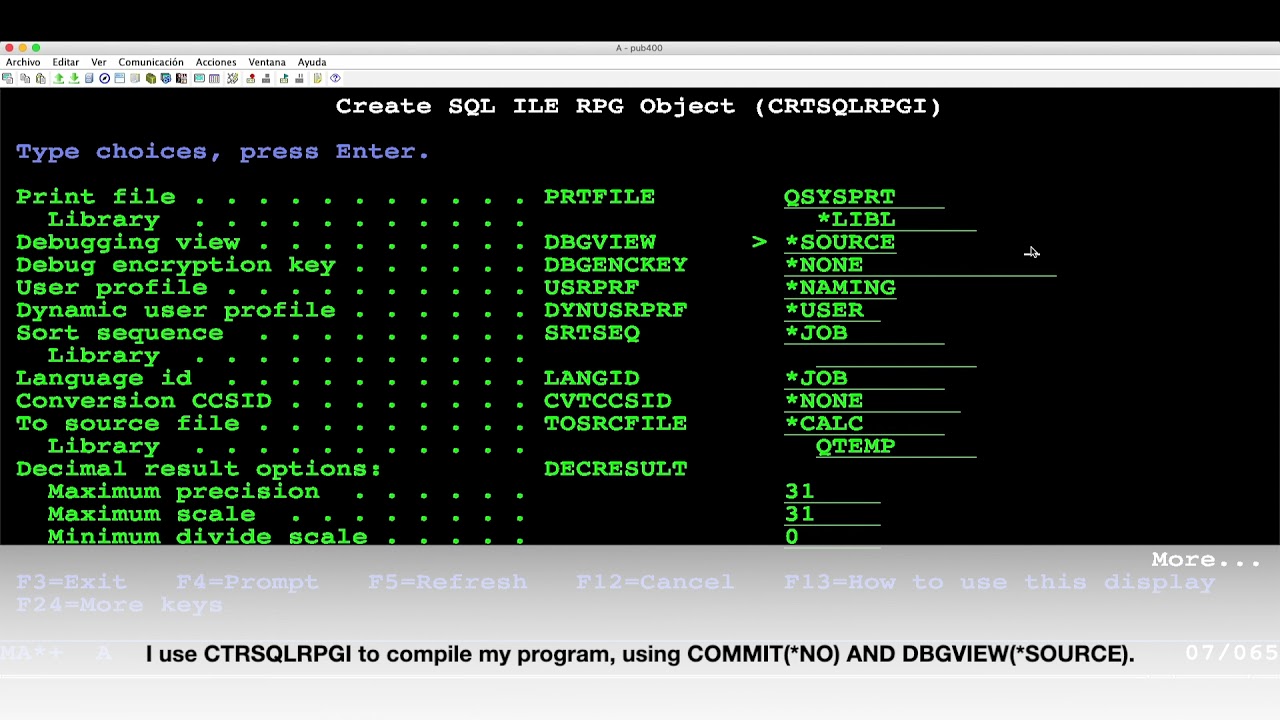
Task: Click the help question mark icon
Action: pyautogui.click(x=335, y=78)
